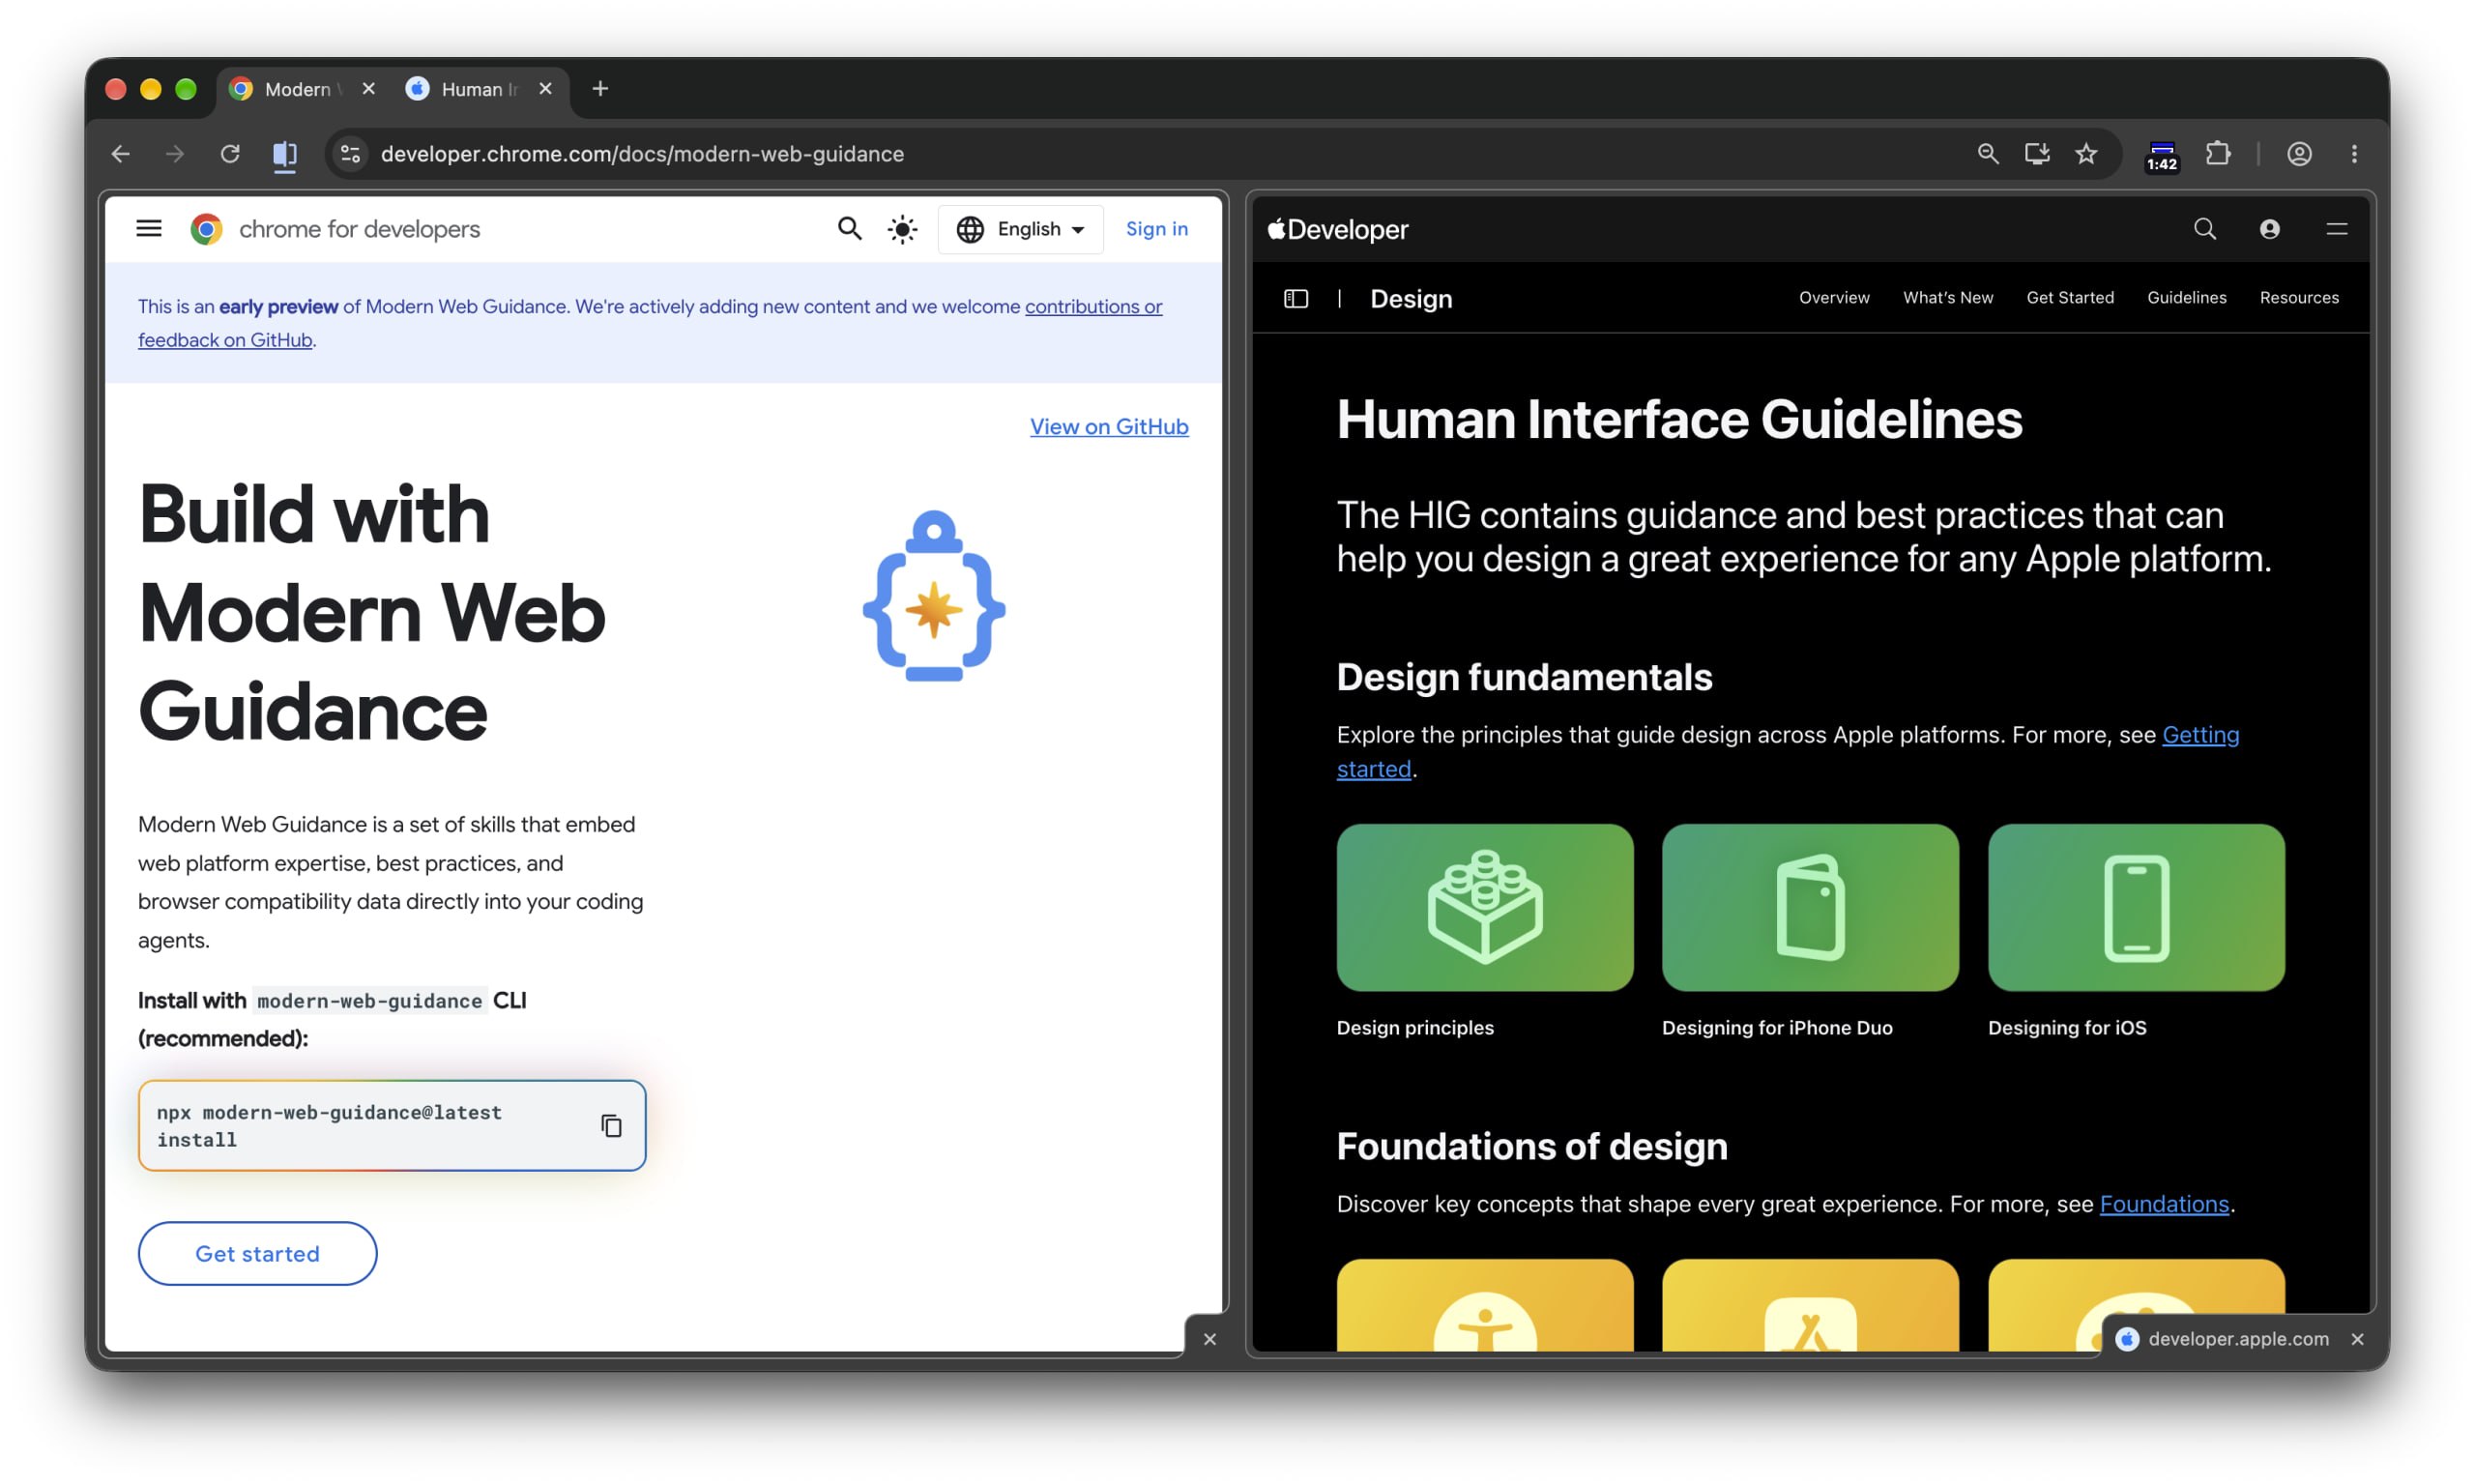This screenshot has height=1484, width=2475.
Task: Click the developer.apple.com pane label
Action: click(x=2238, y=1340)
